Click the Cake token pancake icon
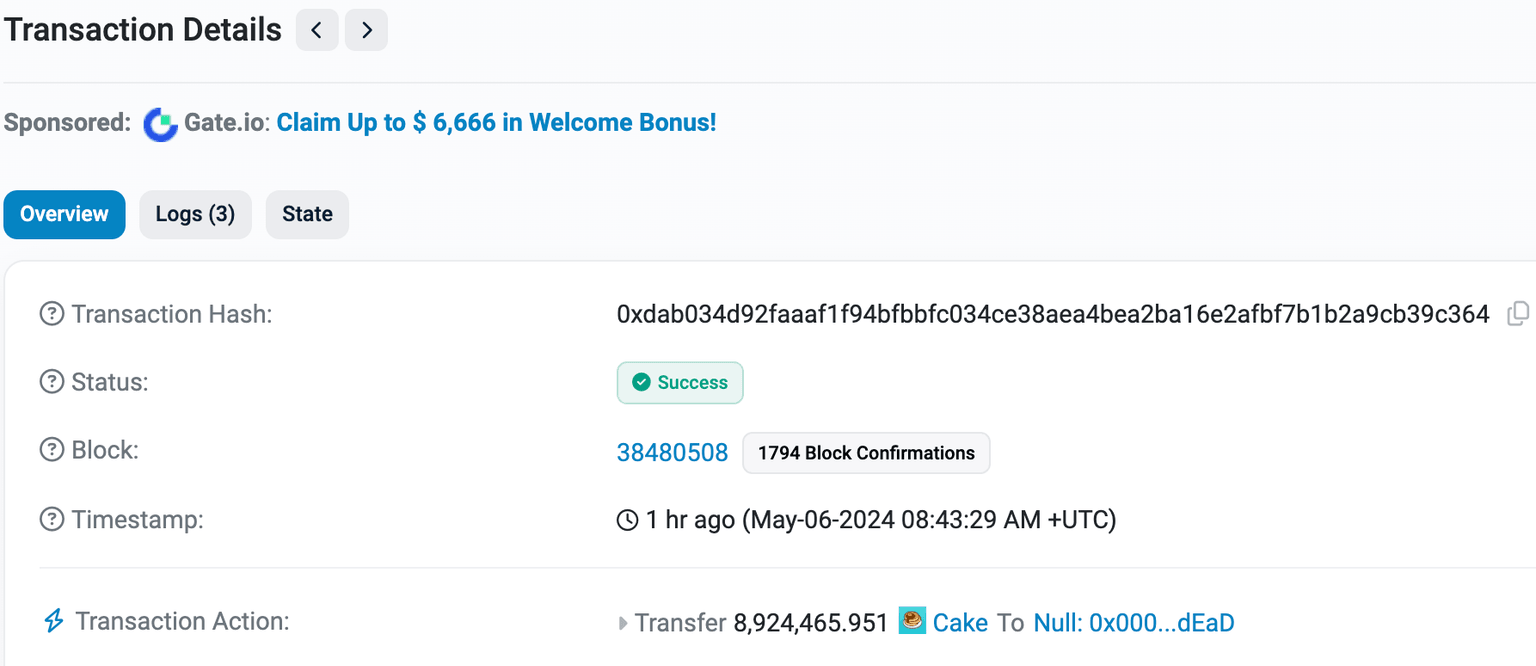This screenshot has height=666, width=1536. (912, 621)
